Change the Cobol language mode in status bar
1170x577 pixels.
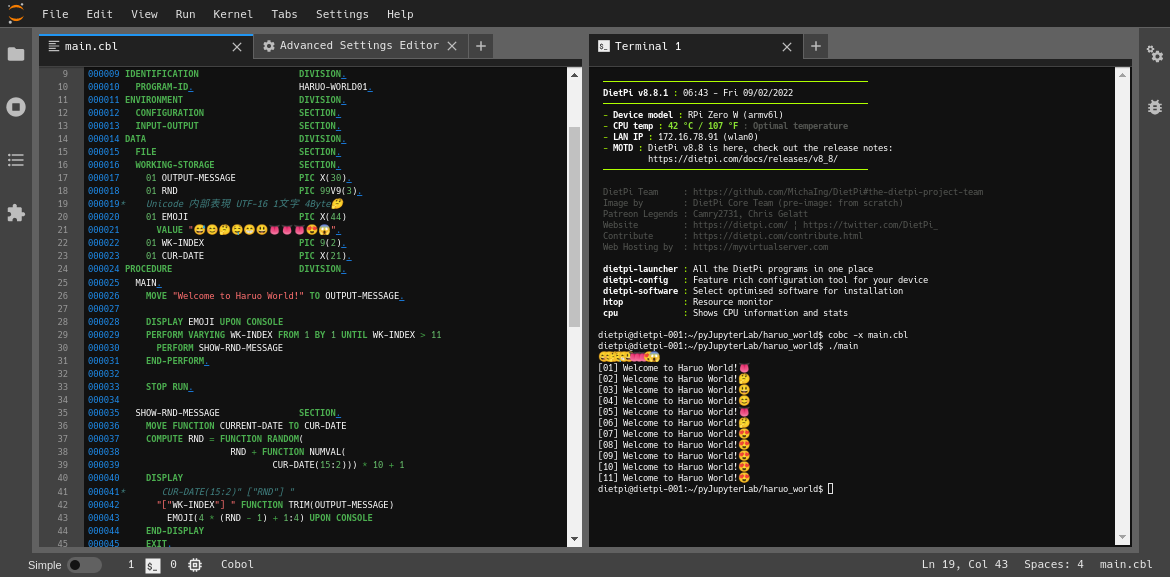[237, 565]
